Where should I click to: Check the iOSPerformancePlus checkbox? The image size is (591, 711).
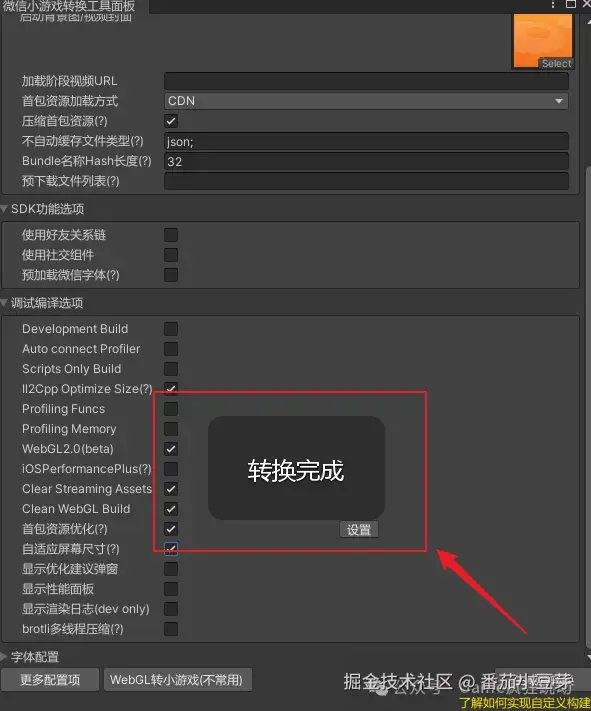point(171,469)
